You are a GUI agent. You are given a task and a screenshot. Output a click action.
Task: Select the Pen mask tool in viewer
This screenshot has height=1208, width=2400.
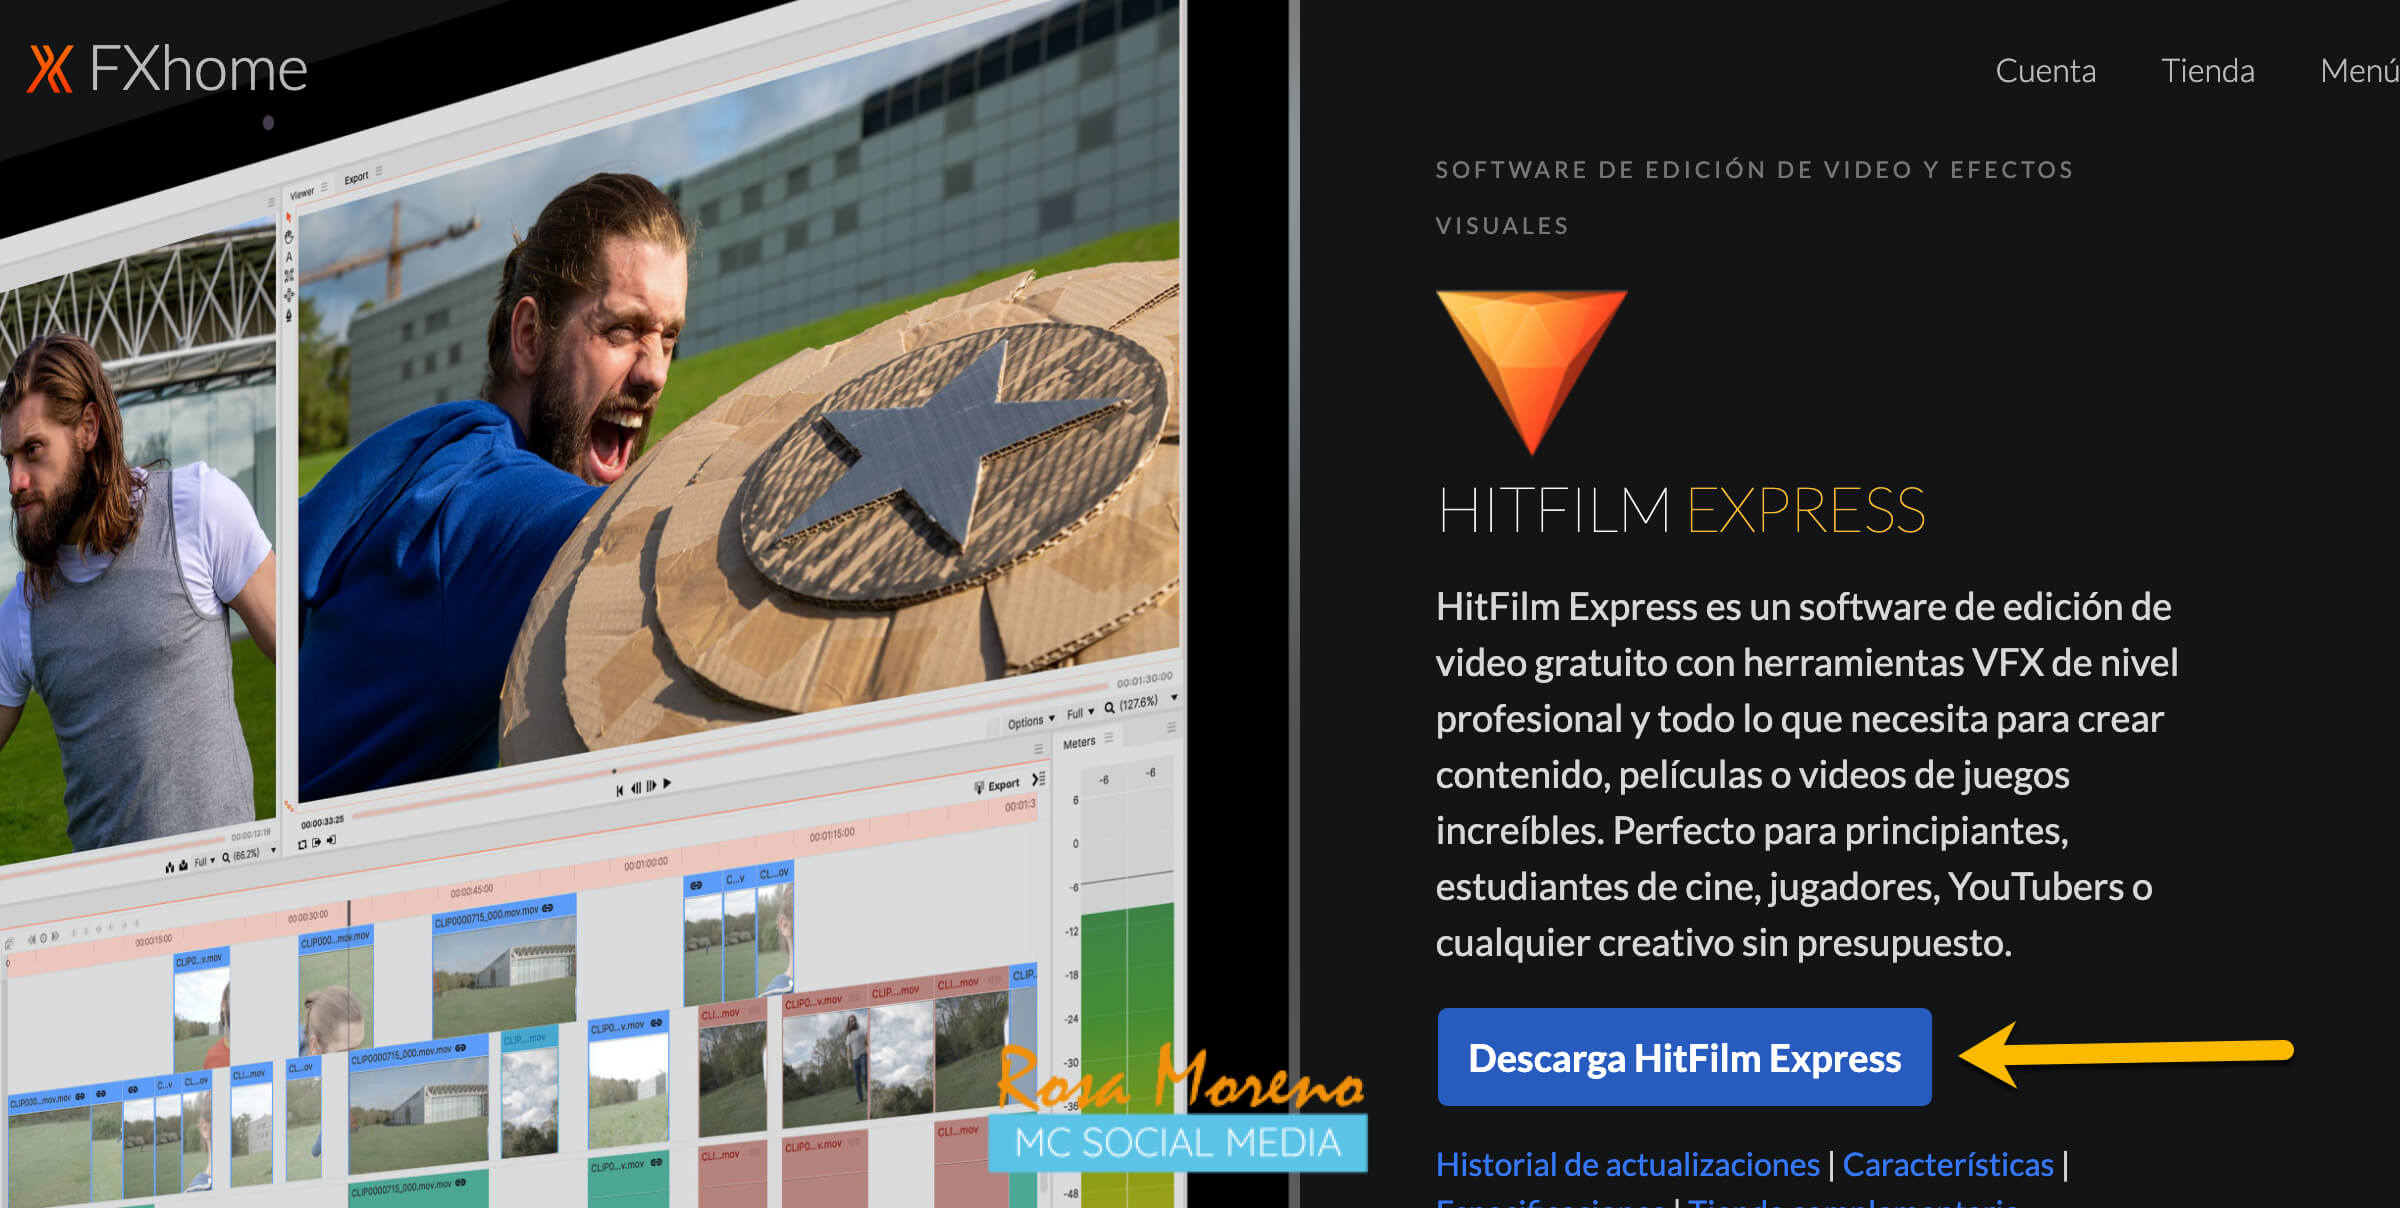click(289, 316)
